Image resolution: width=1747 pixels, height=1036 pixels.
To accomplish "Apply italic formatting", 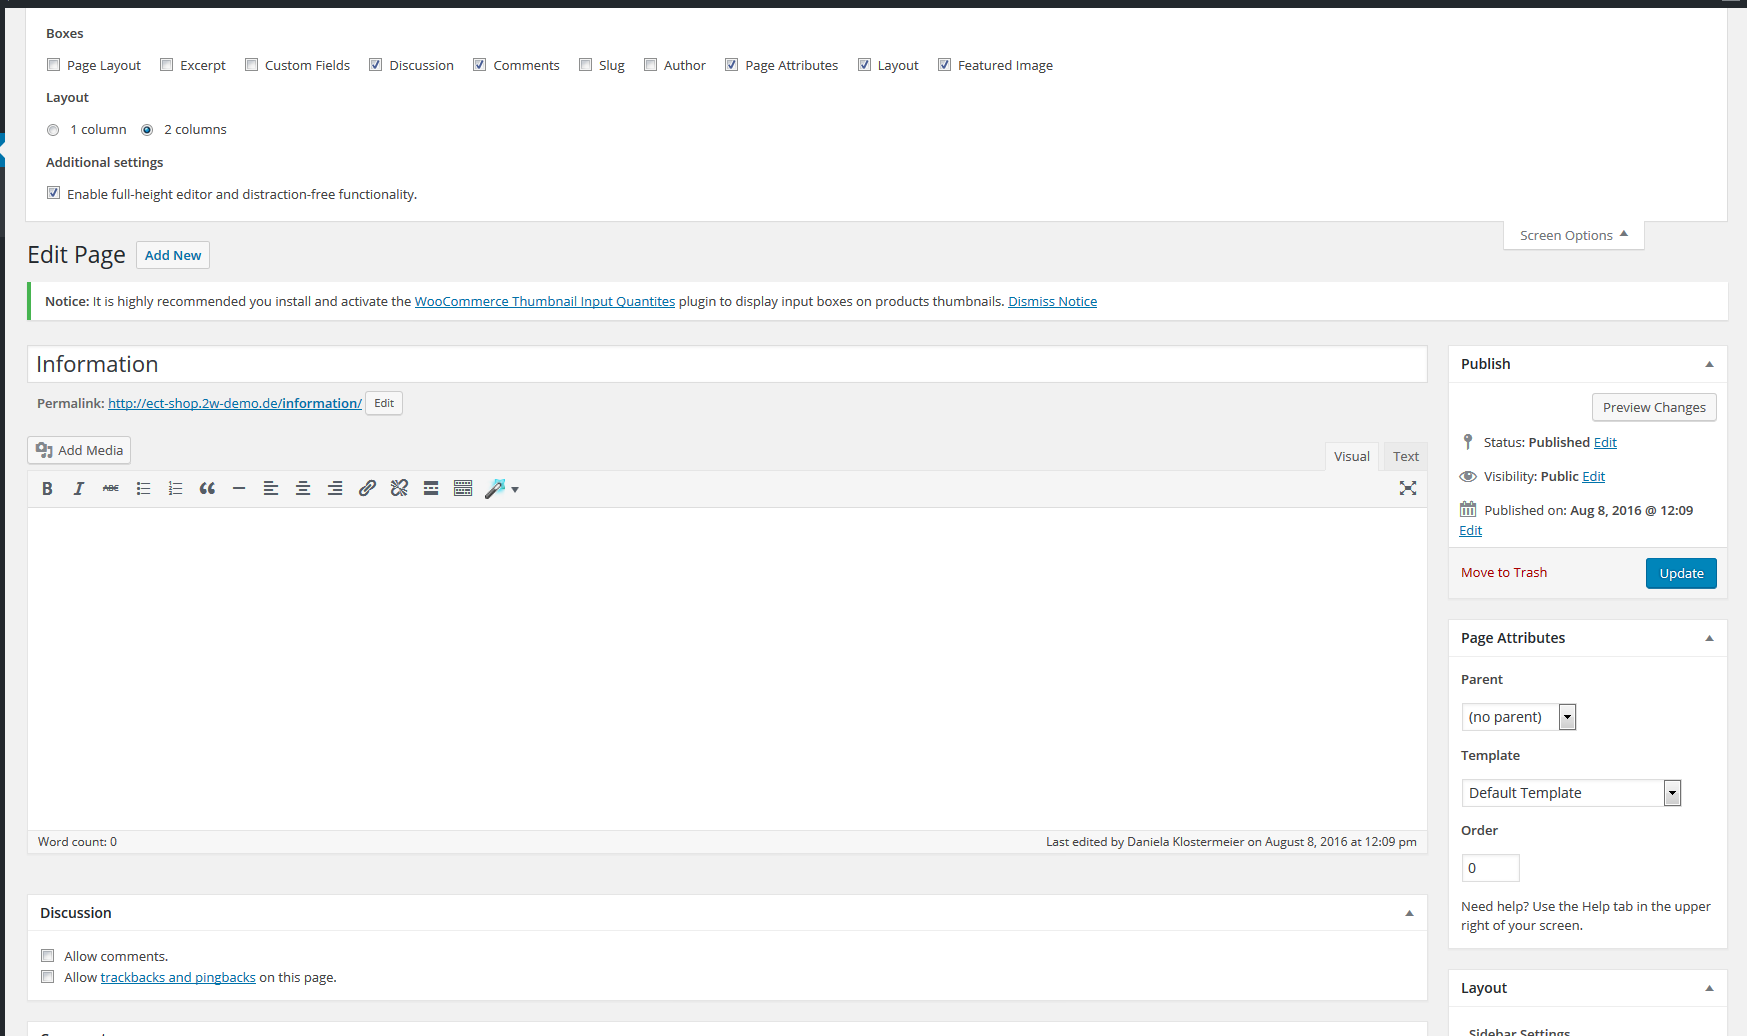I will click(79, 489).
